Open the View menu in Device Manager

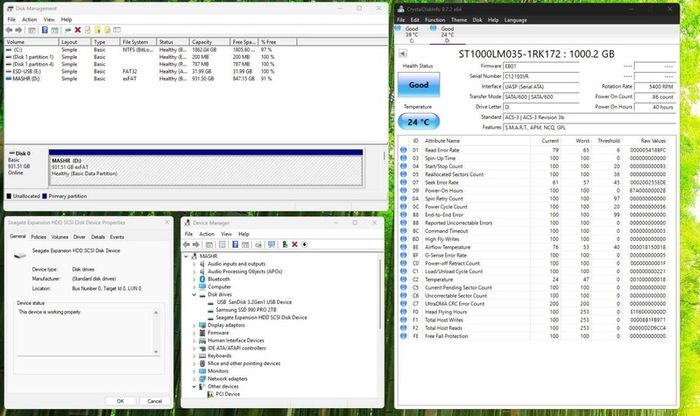226,234
